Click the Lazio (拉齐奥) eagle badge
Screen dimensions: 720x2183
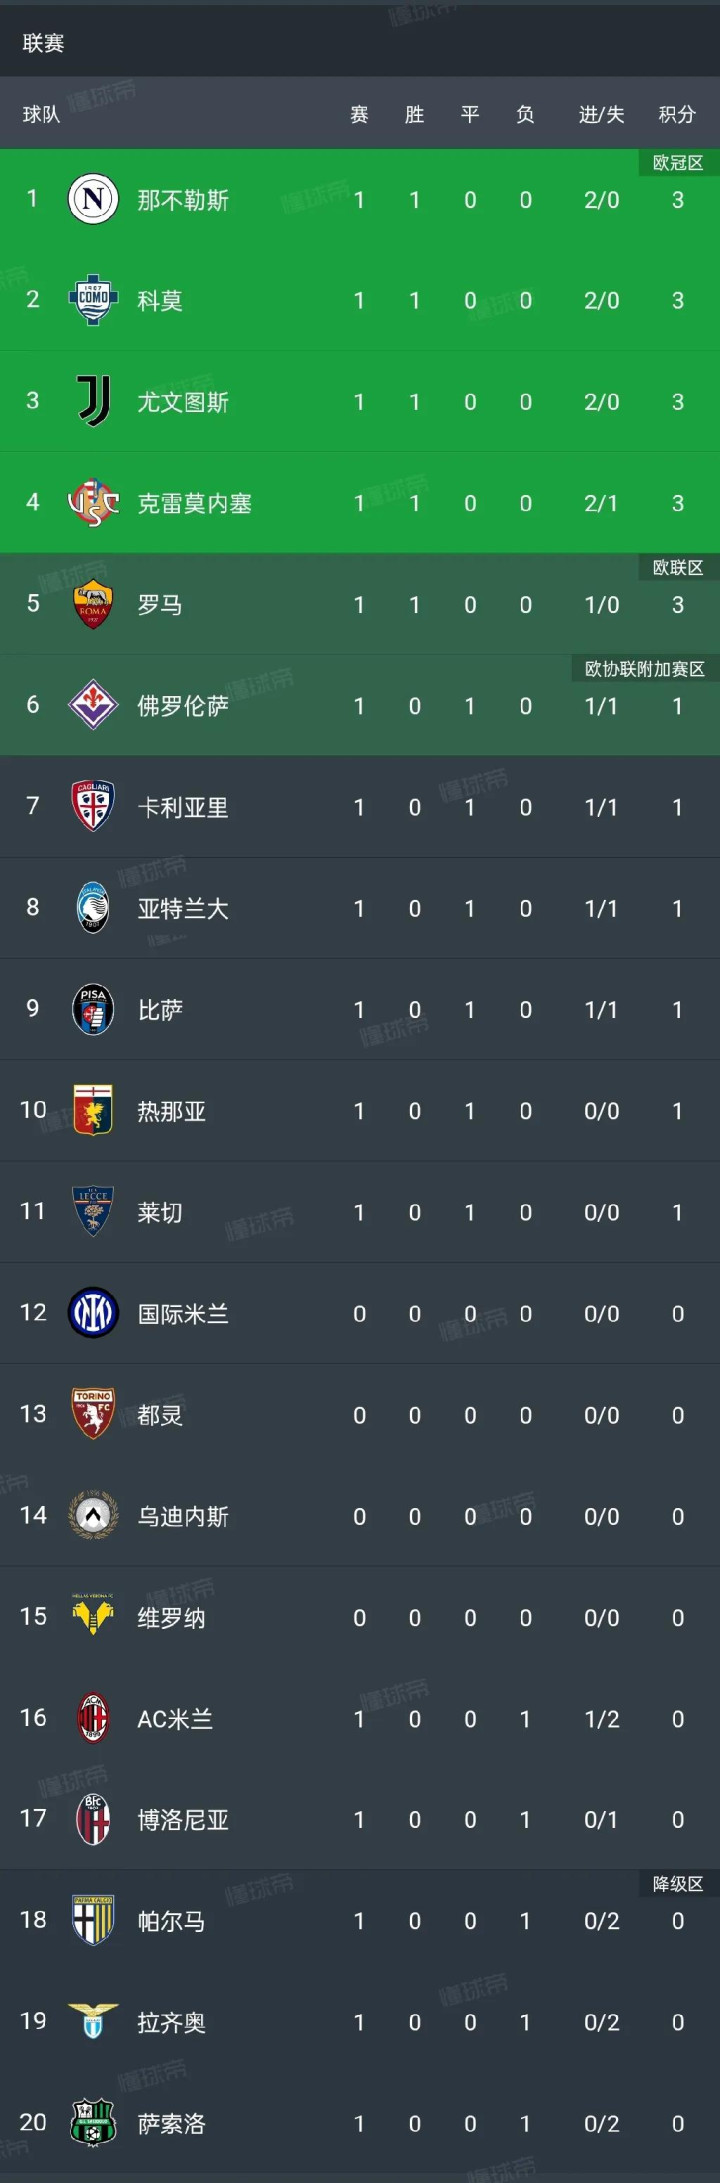coord(93,2021)
